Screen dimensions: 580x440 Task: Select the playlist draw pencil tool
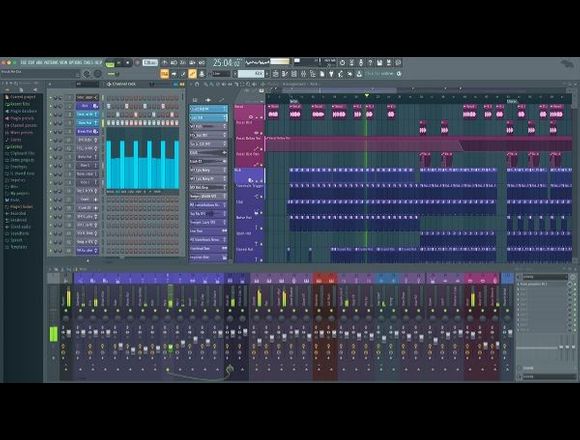pyautogui.click(x=206, y=84)
